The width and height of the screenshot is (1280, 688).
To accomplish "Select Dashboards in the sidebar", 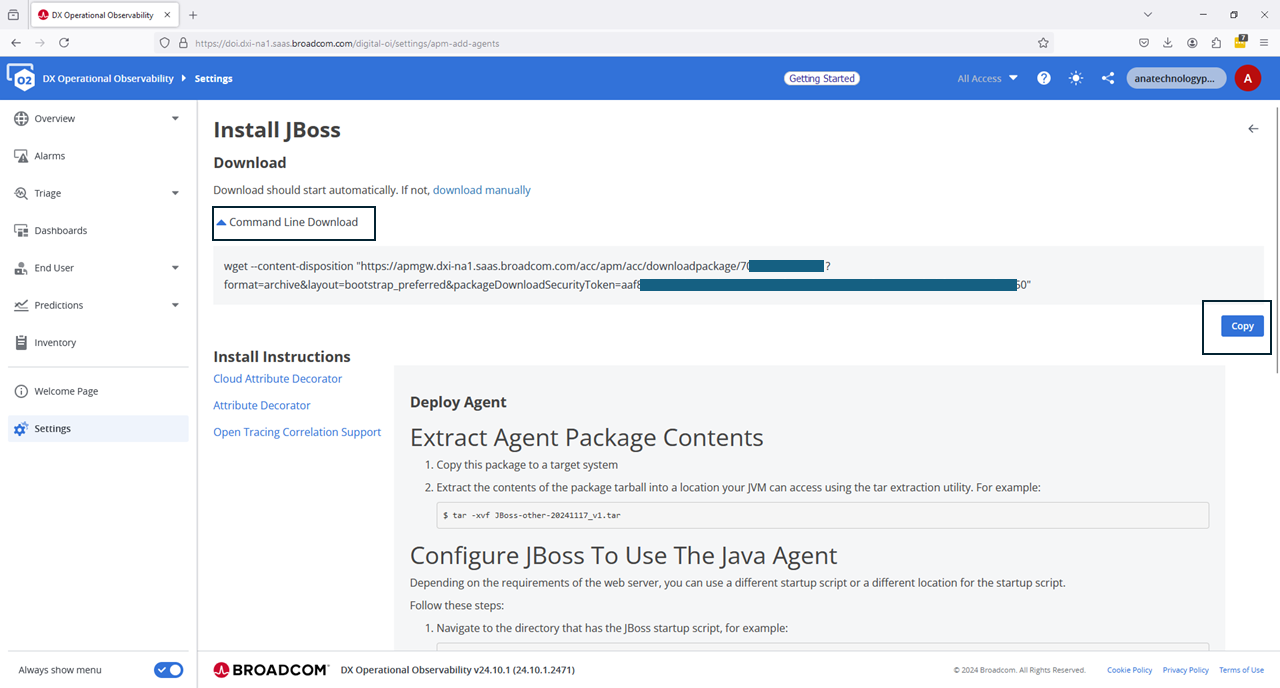I will tap(60, 231).
